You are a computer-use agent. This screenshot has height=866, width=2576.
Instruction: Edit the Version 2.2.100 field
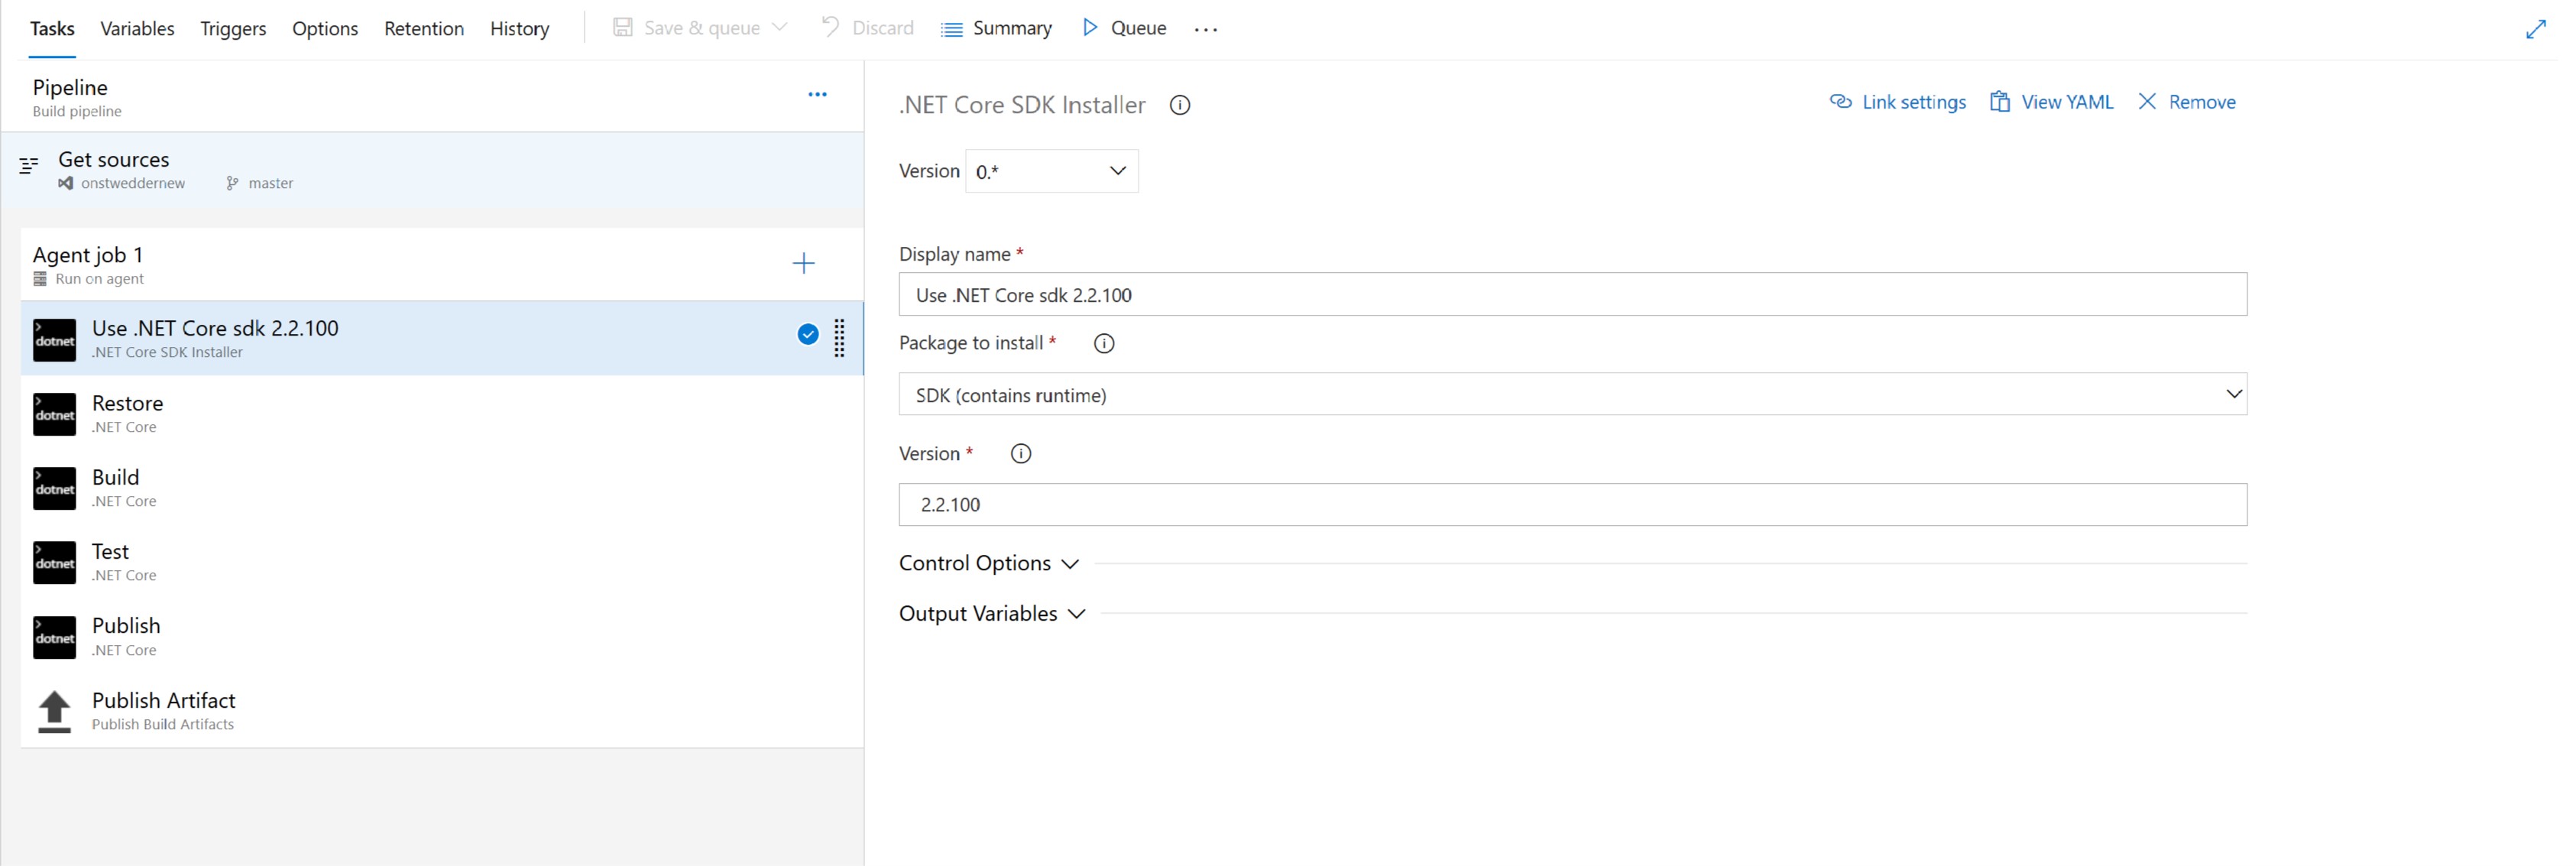[1572, 504]
